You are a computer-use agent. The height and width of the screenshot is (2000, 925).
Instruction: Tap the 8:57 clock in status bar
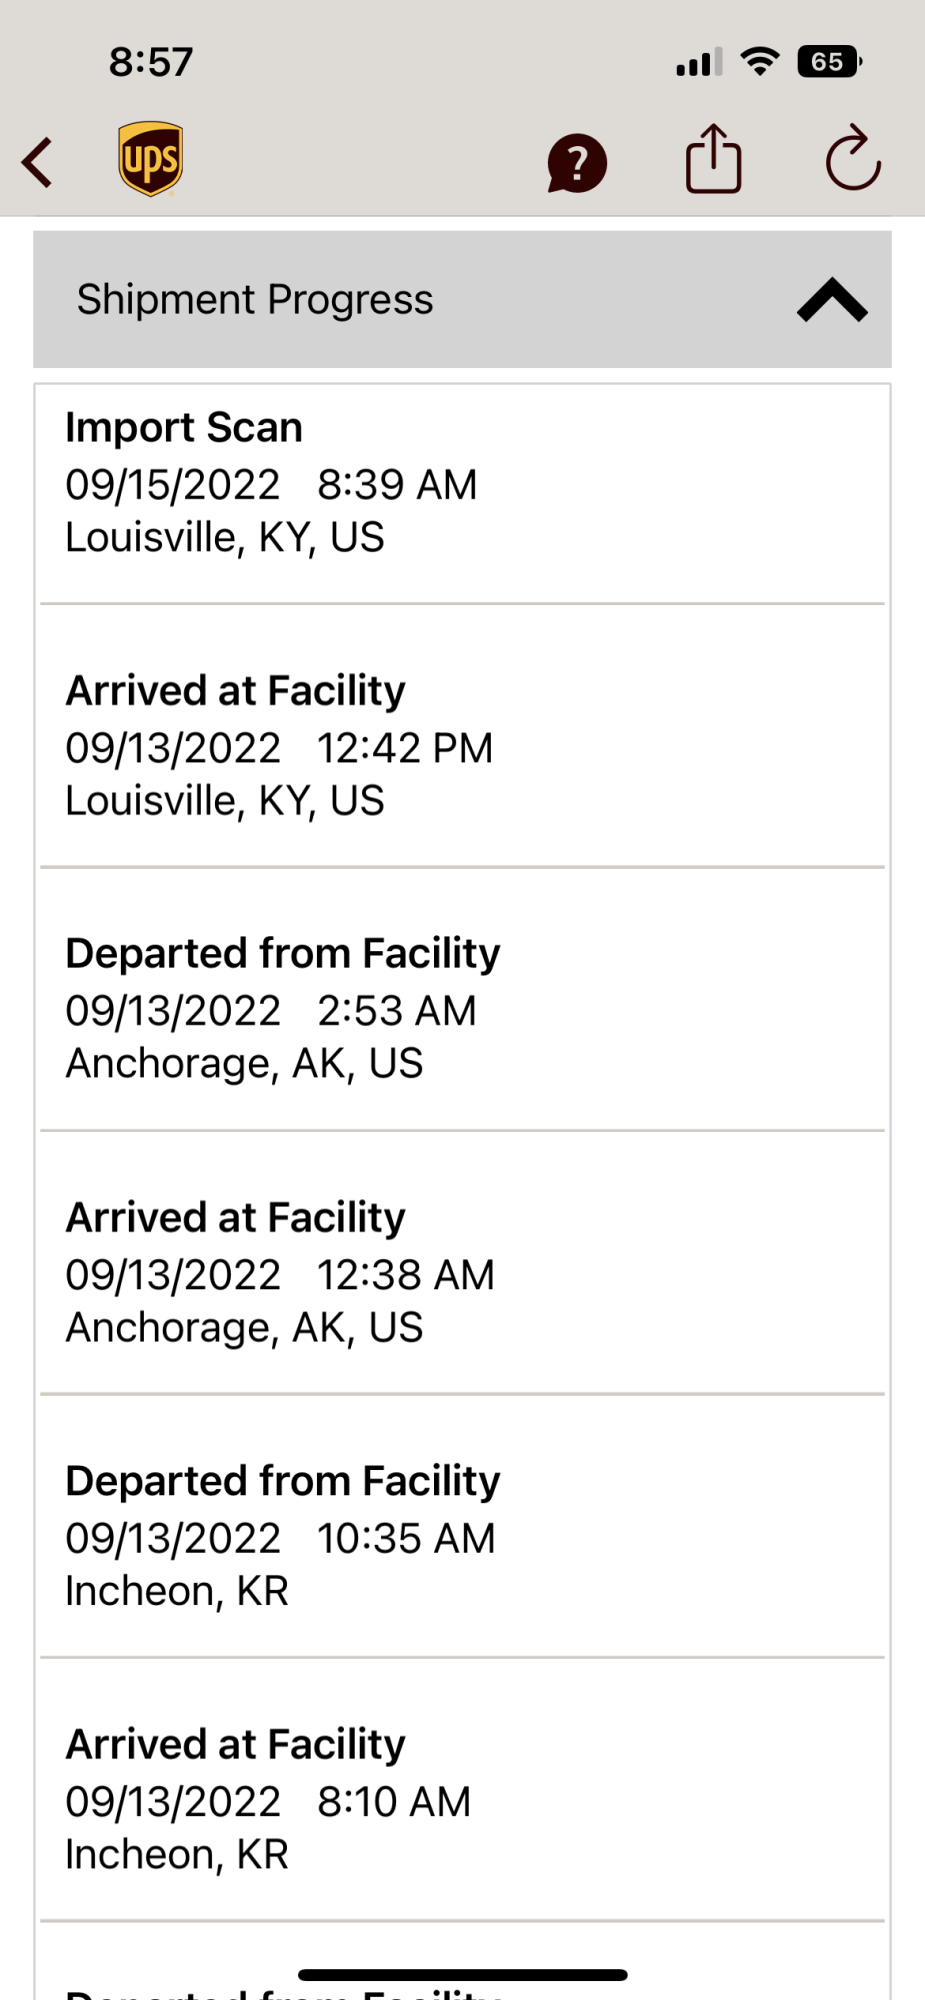coord(151,62)
